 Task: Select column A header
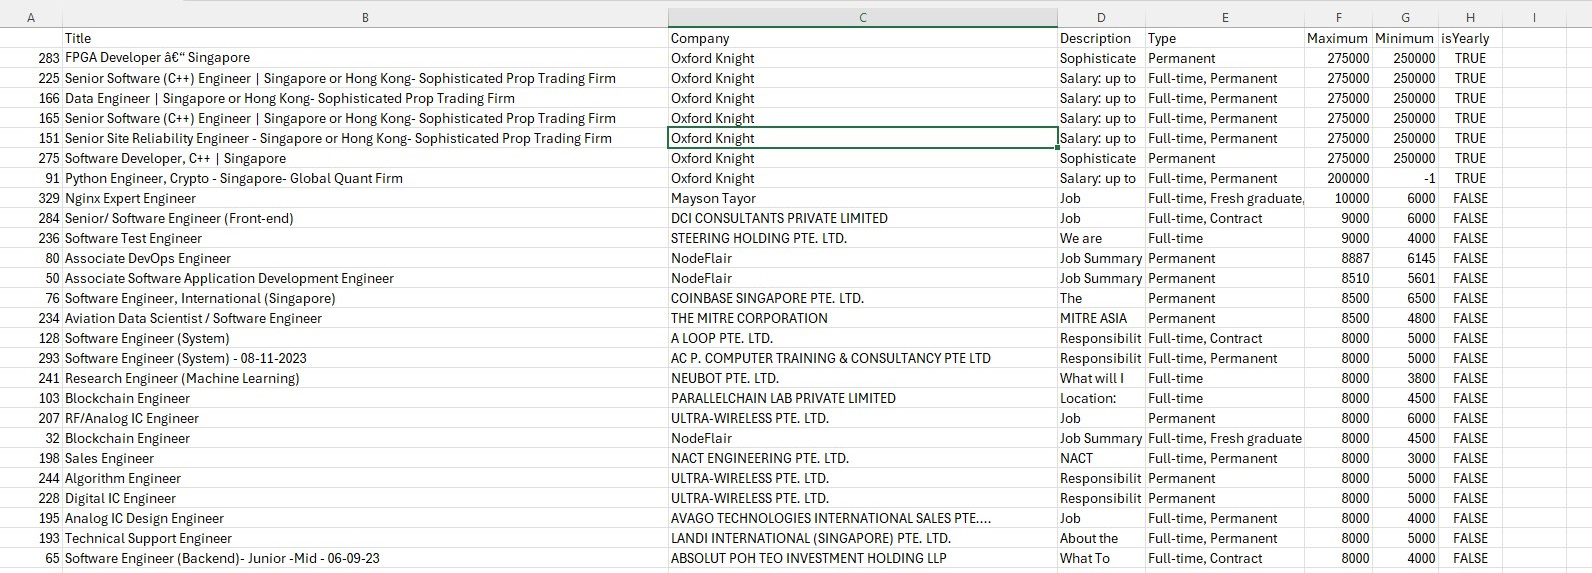pyautogui.click(x=31, y=17)
